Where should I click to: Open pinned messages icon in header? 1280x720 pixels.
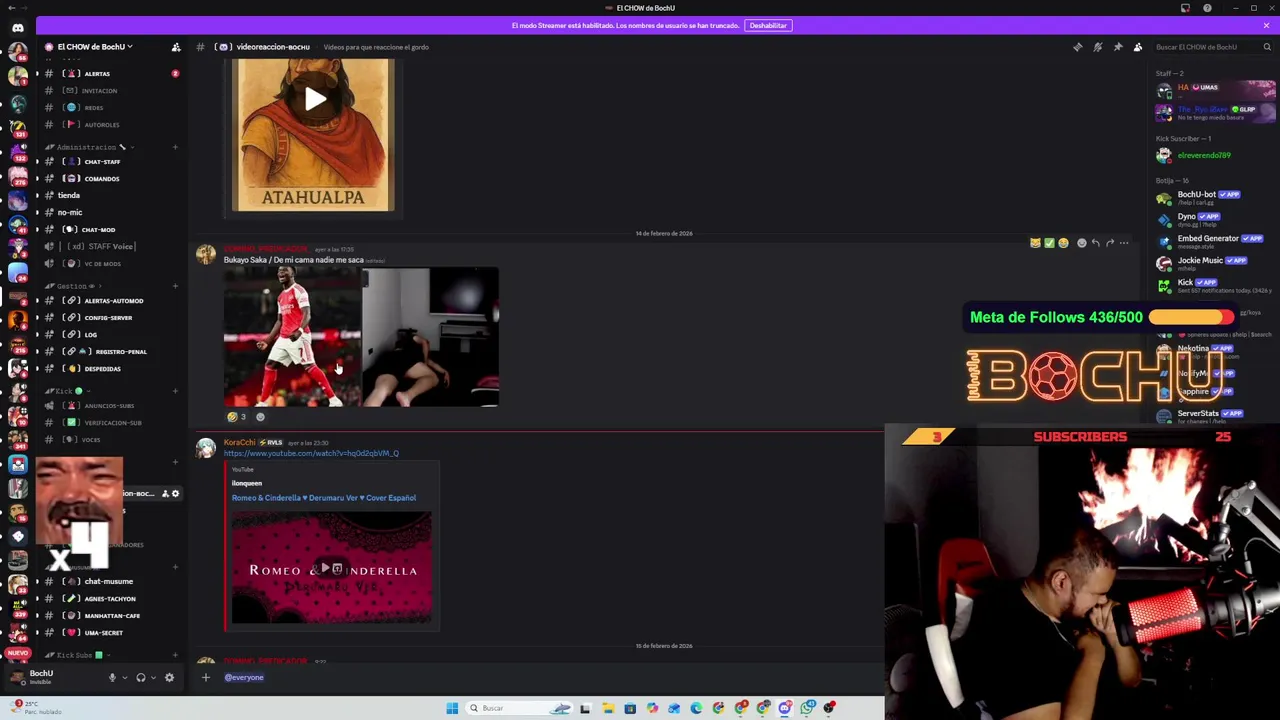click(1117, 47)
